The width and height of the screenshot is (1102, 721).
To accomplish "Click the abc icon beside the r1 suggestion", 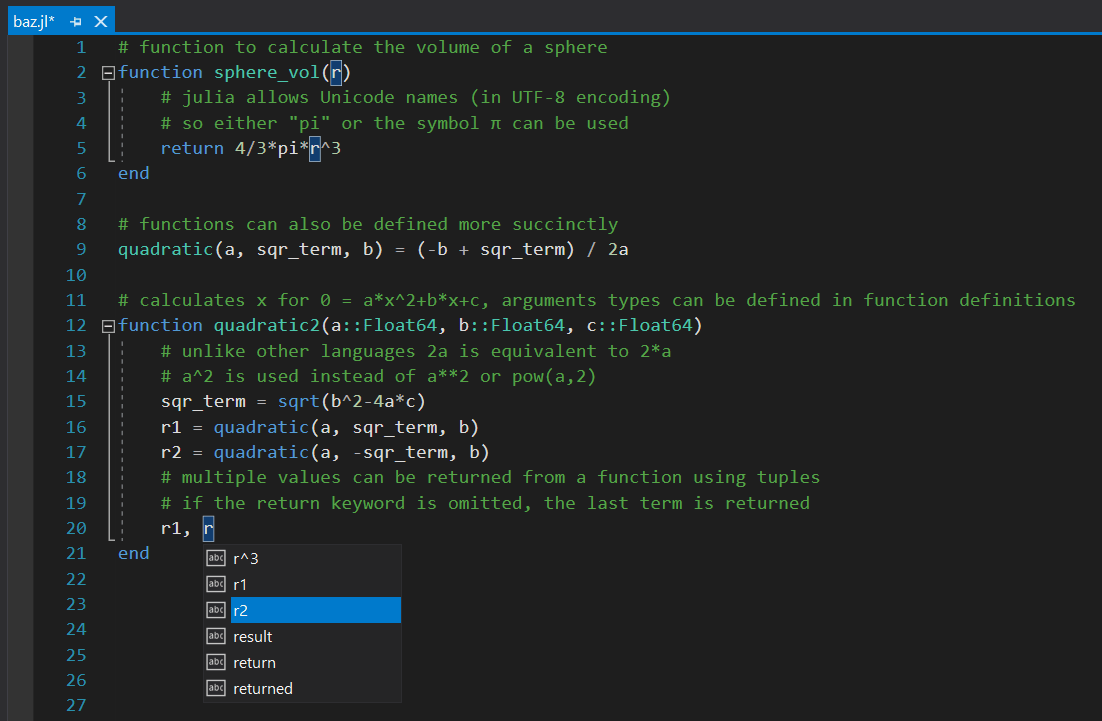I will point(216,583).
